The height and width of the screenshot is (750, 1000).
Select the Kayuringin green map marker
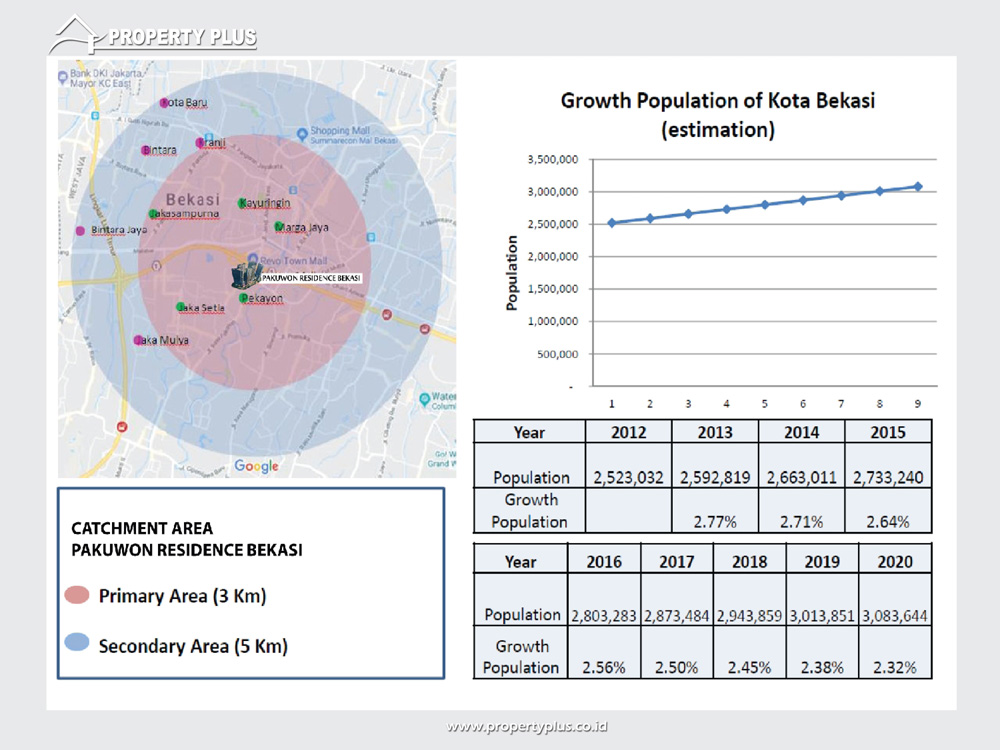click(242, 203)
